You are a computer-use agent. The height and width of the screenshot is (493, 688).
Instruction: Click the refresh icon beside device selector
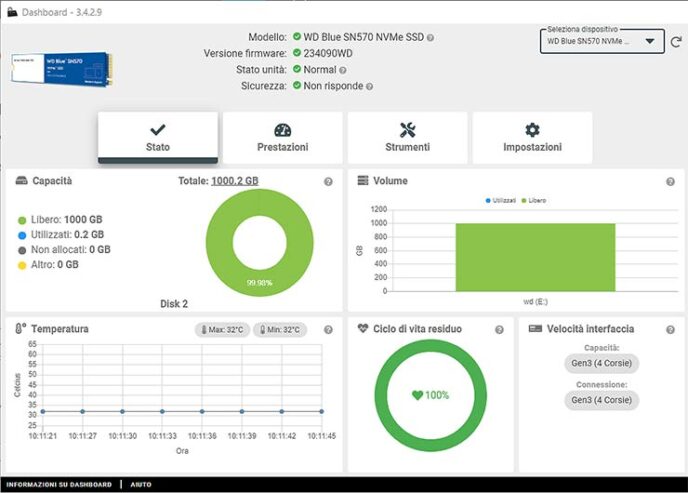pos(676,42)
